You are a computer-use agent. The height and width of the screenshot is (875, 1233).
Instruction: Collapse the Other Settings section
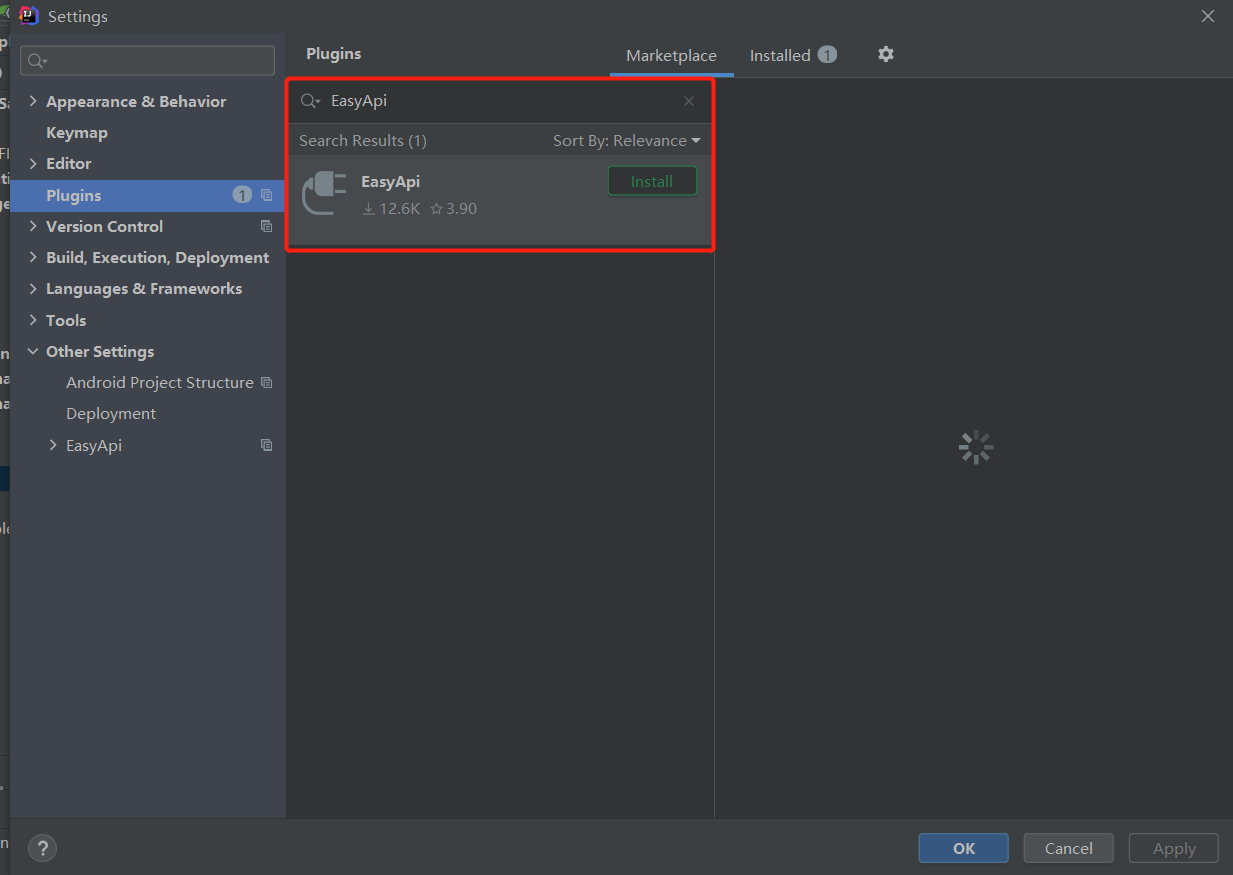tap(34, 351)
